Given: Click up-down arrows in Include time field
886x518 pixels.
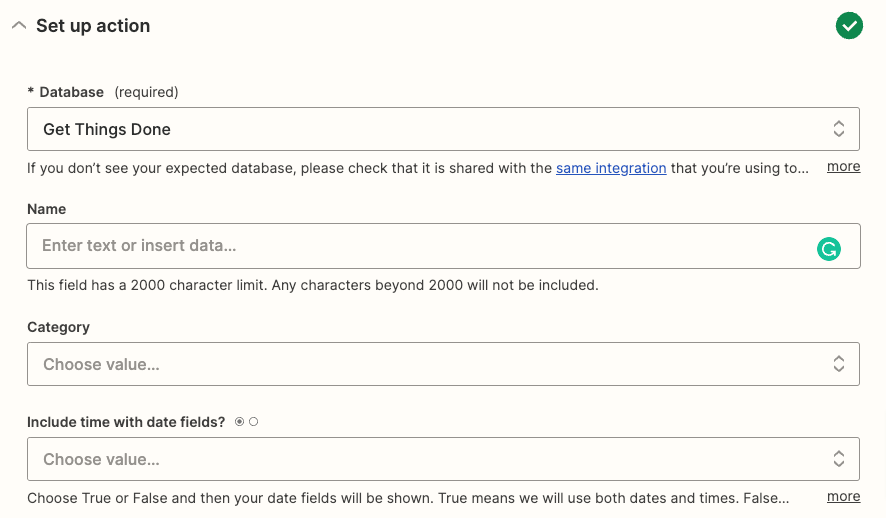Looking at the screenshot, I should coord(839,459).
